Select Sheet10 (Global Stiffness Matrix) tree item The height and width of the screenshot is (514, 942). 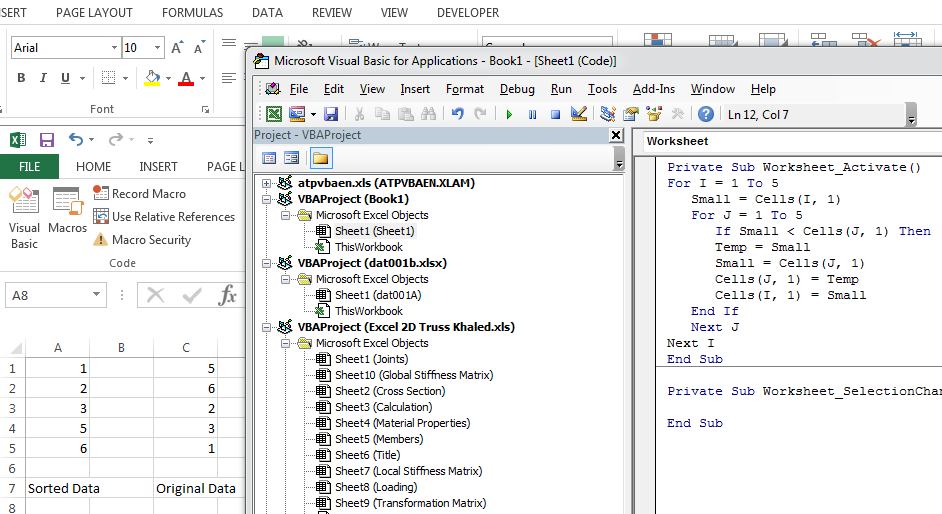tap(414, 375)
